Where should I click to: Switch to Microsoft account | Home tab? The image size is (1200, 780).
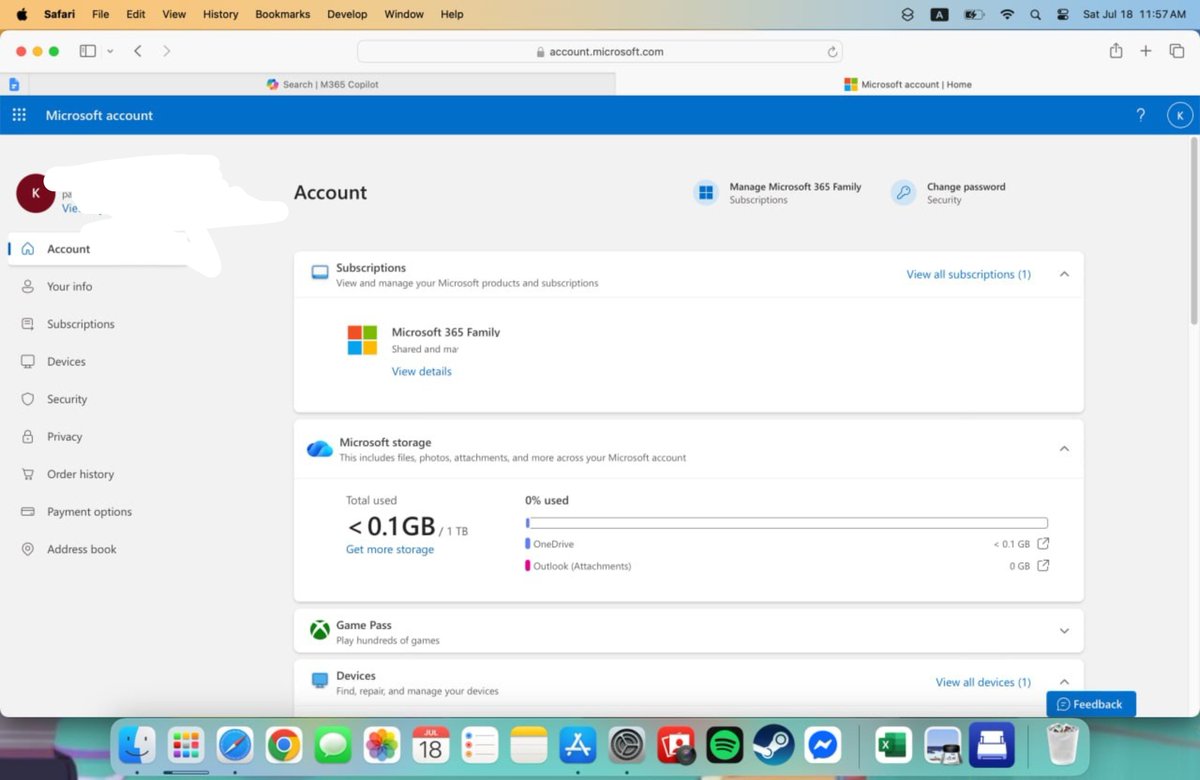pyautogui.click(x=907, y=84)
